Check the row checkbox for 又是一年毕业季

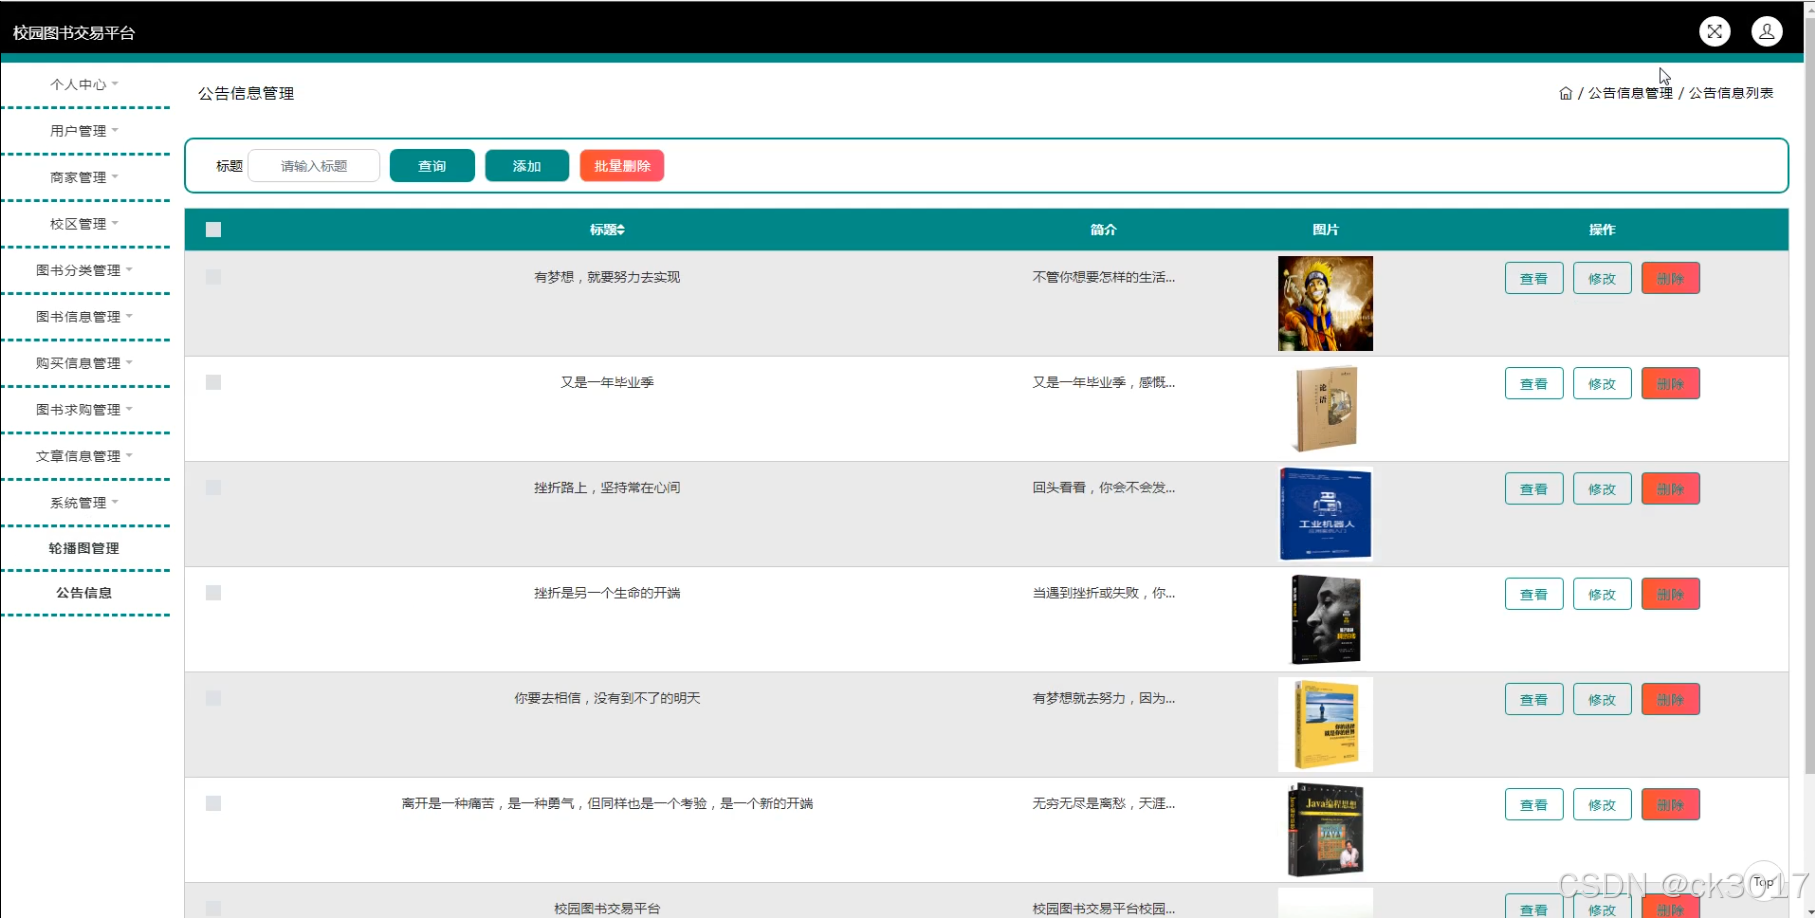point(213,382)
